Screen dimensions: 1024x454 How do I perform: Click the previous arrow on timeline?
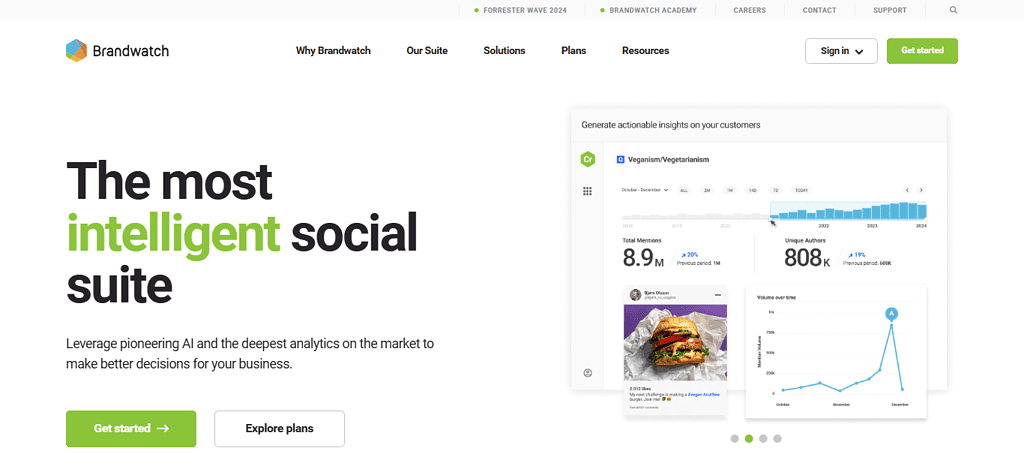pyautogui.click(x=907, y=190)
